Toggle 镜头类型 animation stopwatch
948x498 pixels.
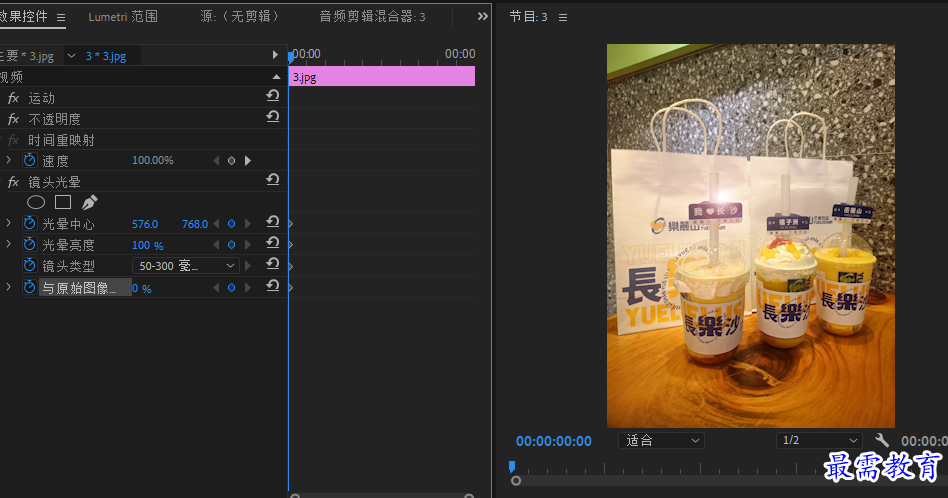[x=29, y=265]
